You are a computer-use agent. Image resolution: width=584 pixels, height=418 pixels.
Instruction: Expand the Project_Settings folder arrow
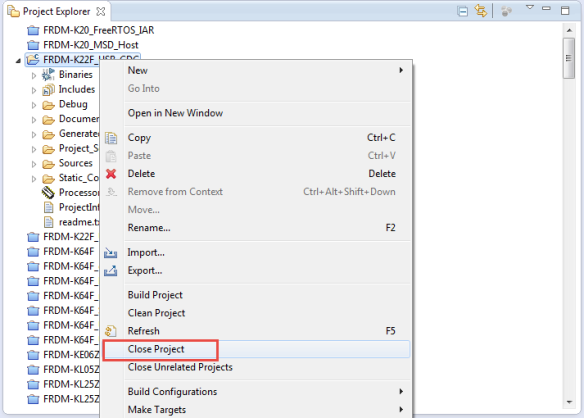(34, 150)
